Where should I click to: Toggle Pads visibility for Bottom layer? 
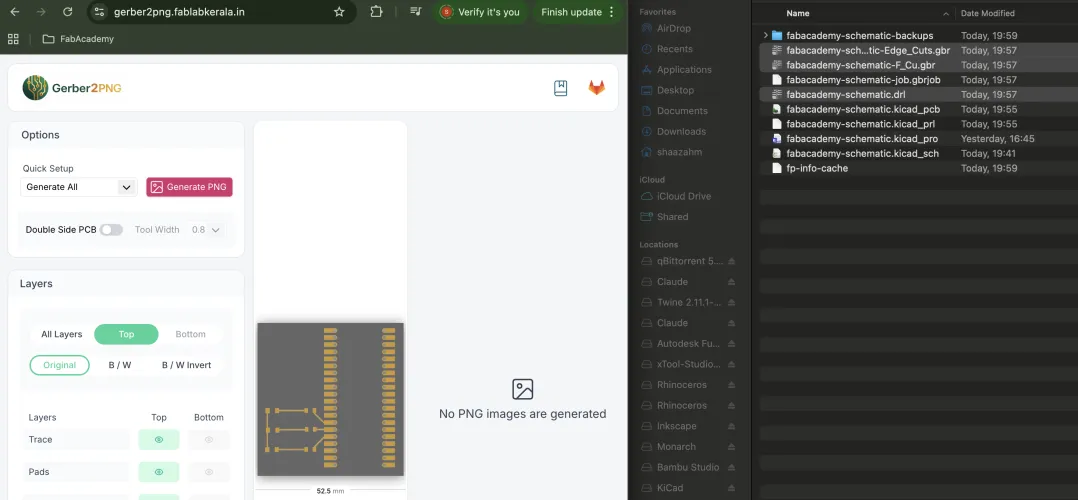pos(208,472)
